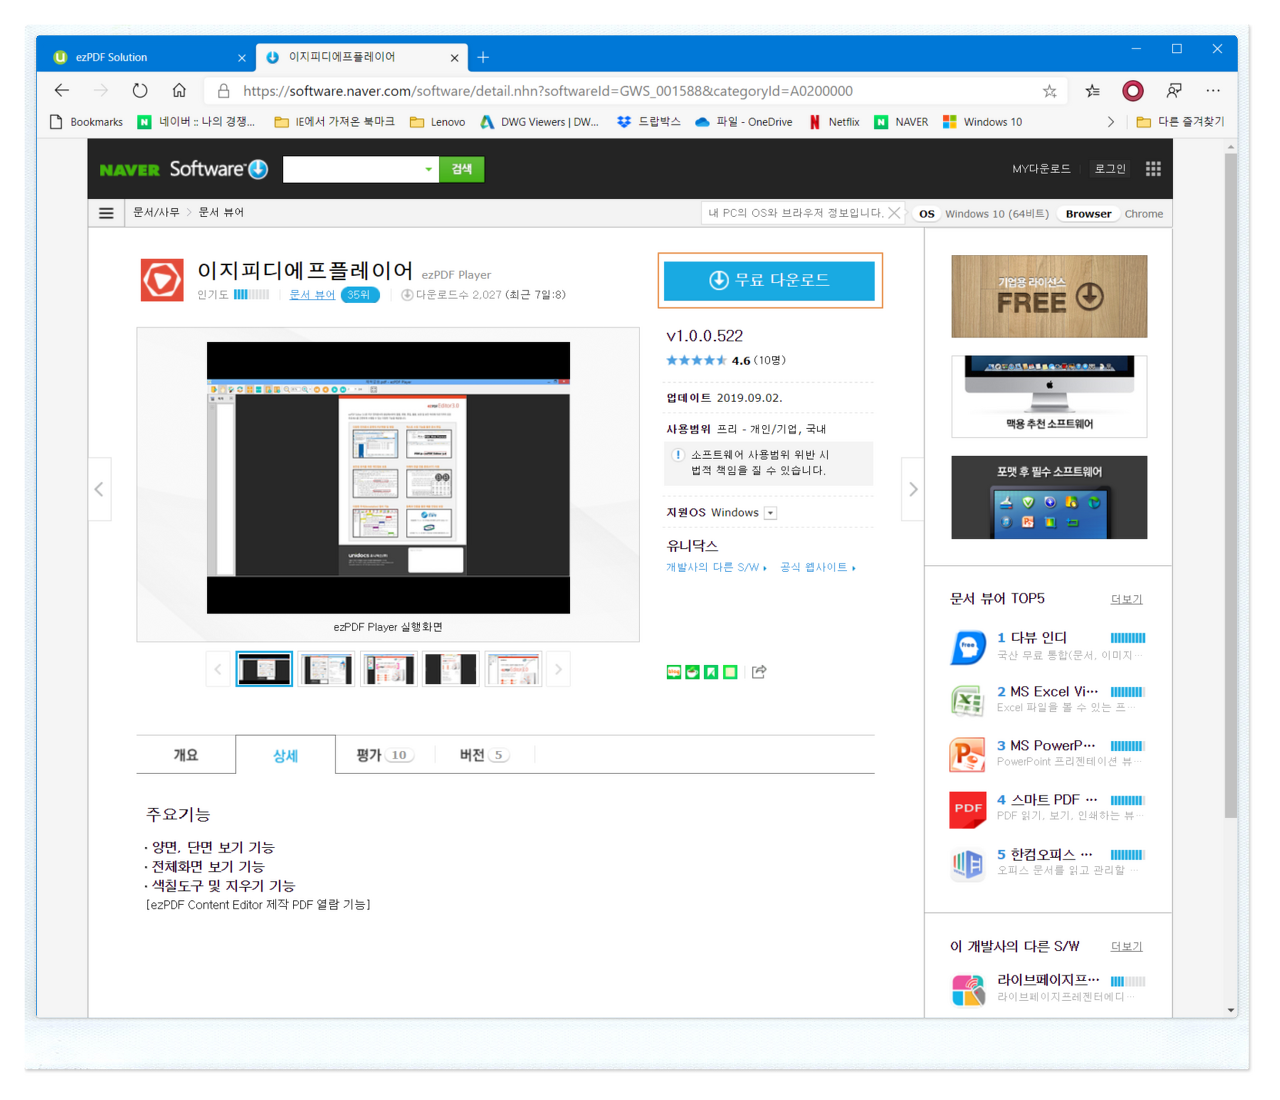Go to previous thumbnail page arrow

(x=218, y=669)
